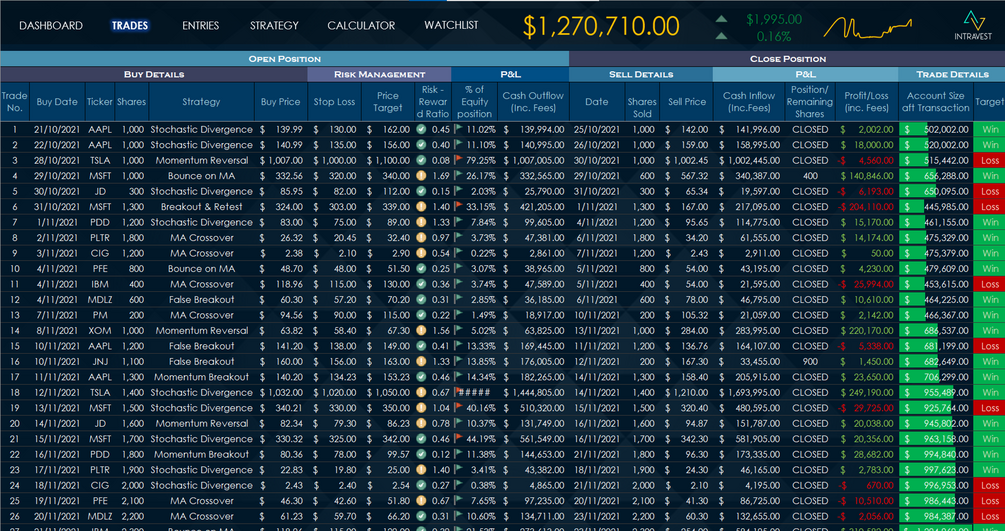Click the green flag beside 11.02% in trade 1
The width and height of the screenshot is (1005, 531).
tap(458, 129)
